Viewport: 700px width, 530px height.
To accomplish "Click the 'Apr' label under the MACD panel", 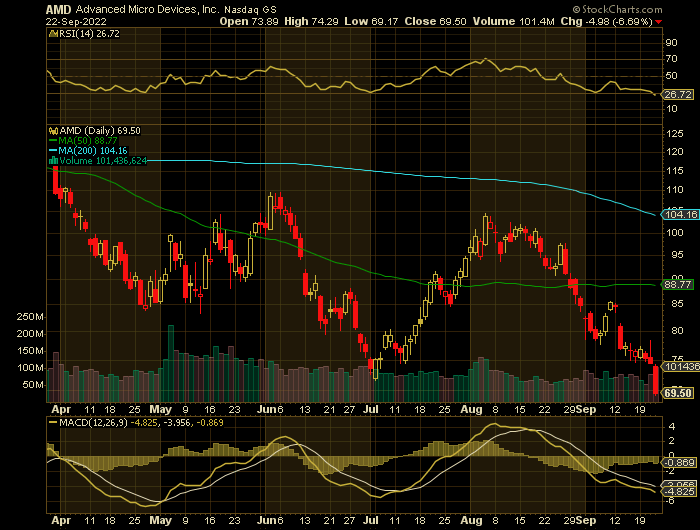I will click(x=61, y=520).
